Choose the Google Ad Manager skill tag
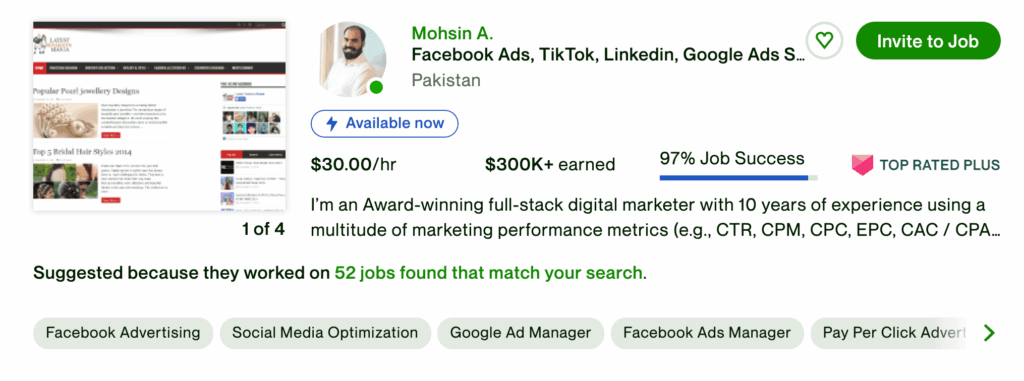 (520, 333)
